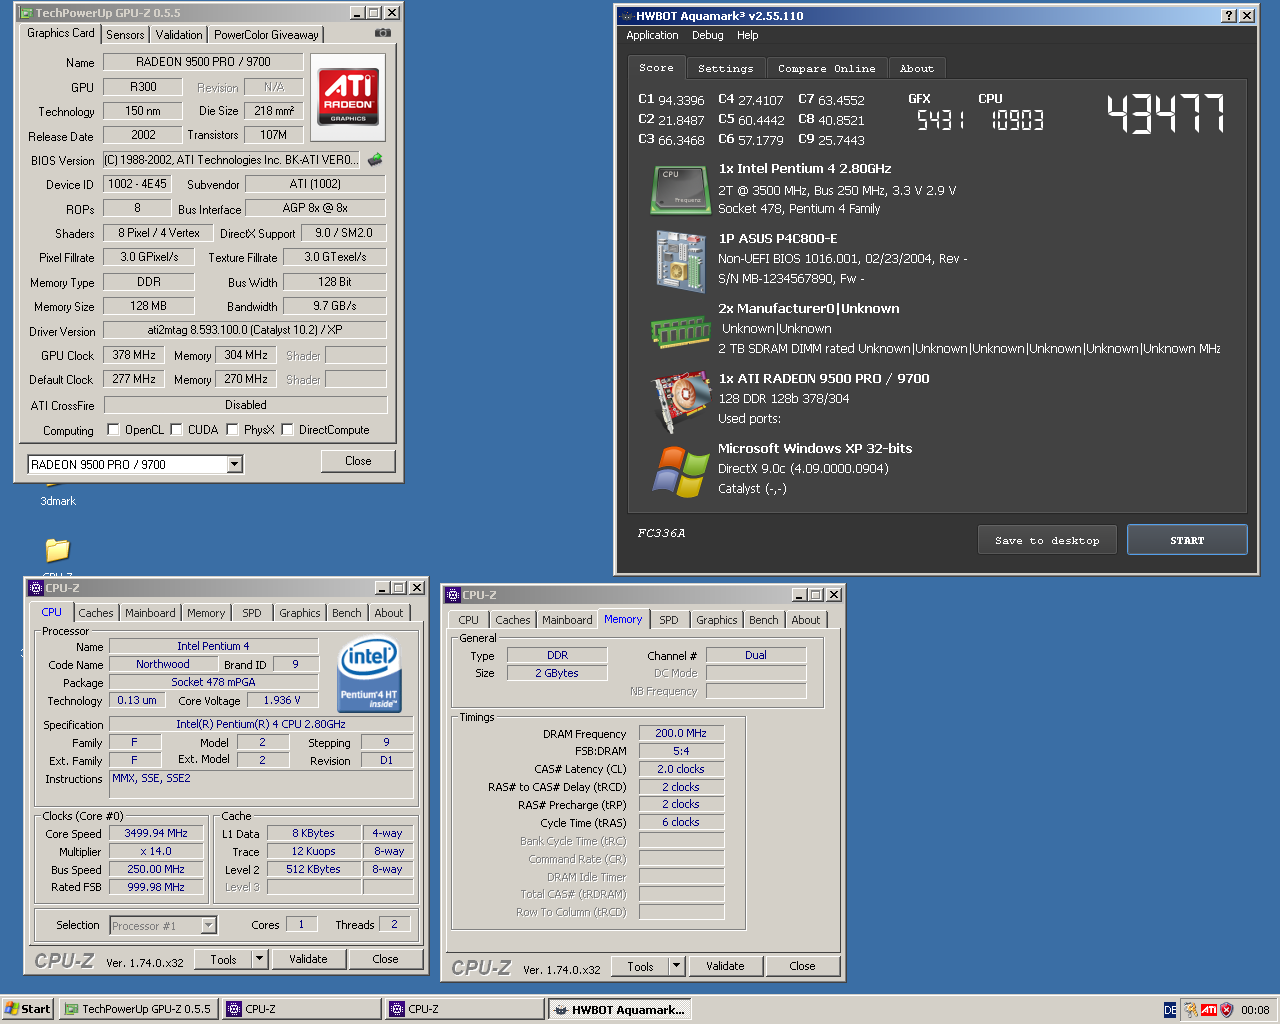Click Validate in CPU-Z CPU window

pyautogui.click(x=308, y=959)
